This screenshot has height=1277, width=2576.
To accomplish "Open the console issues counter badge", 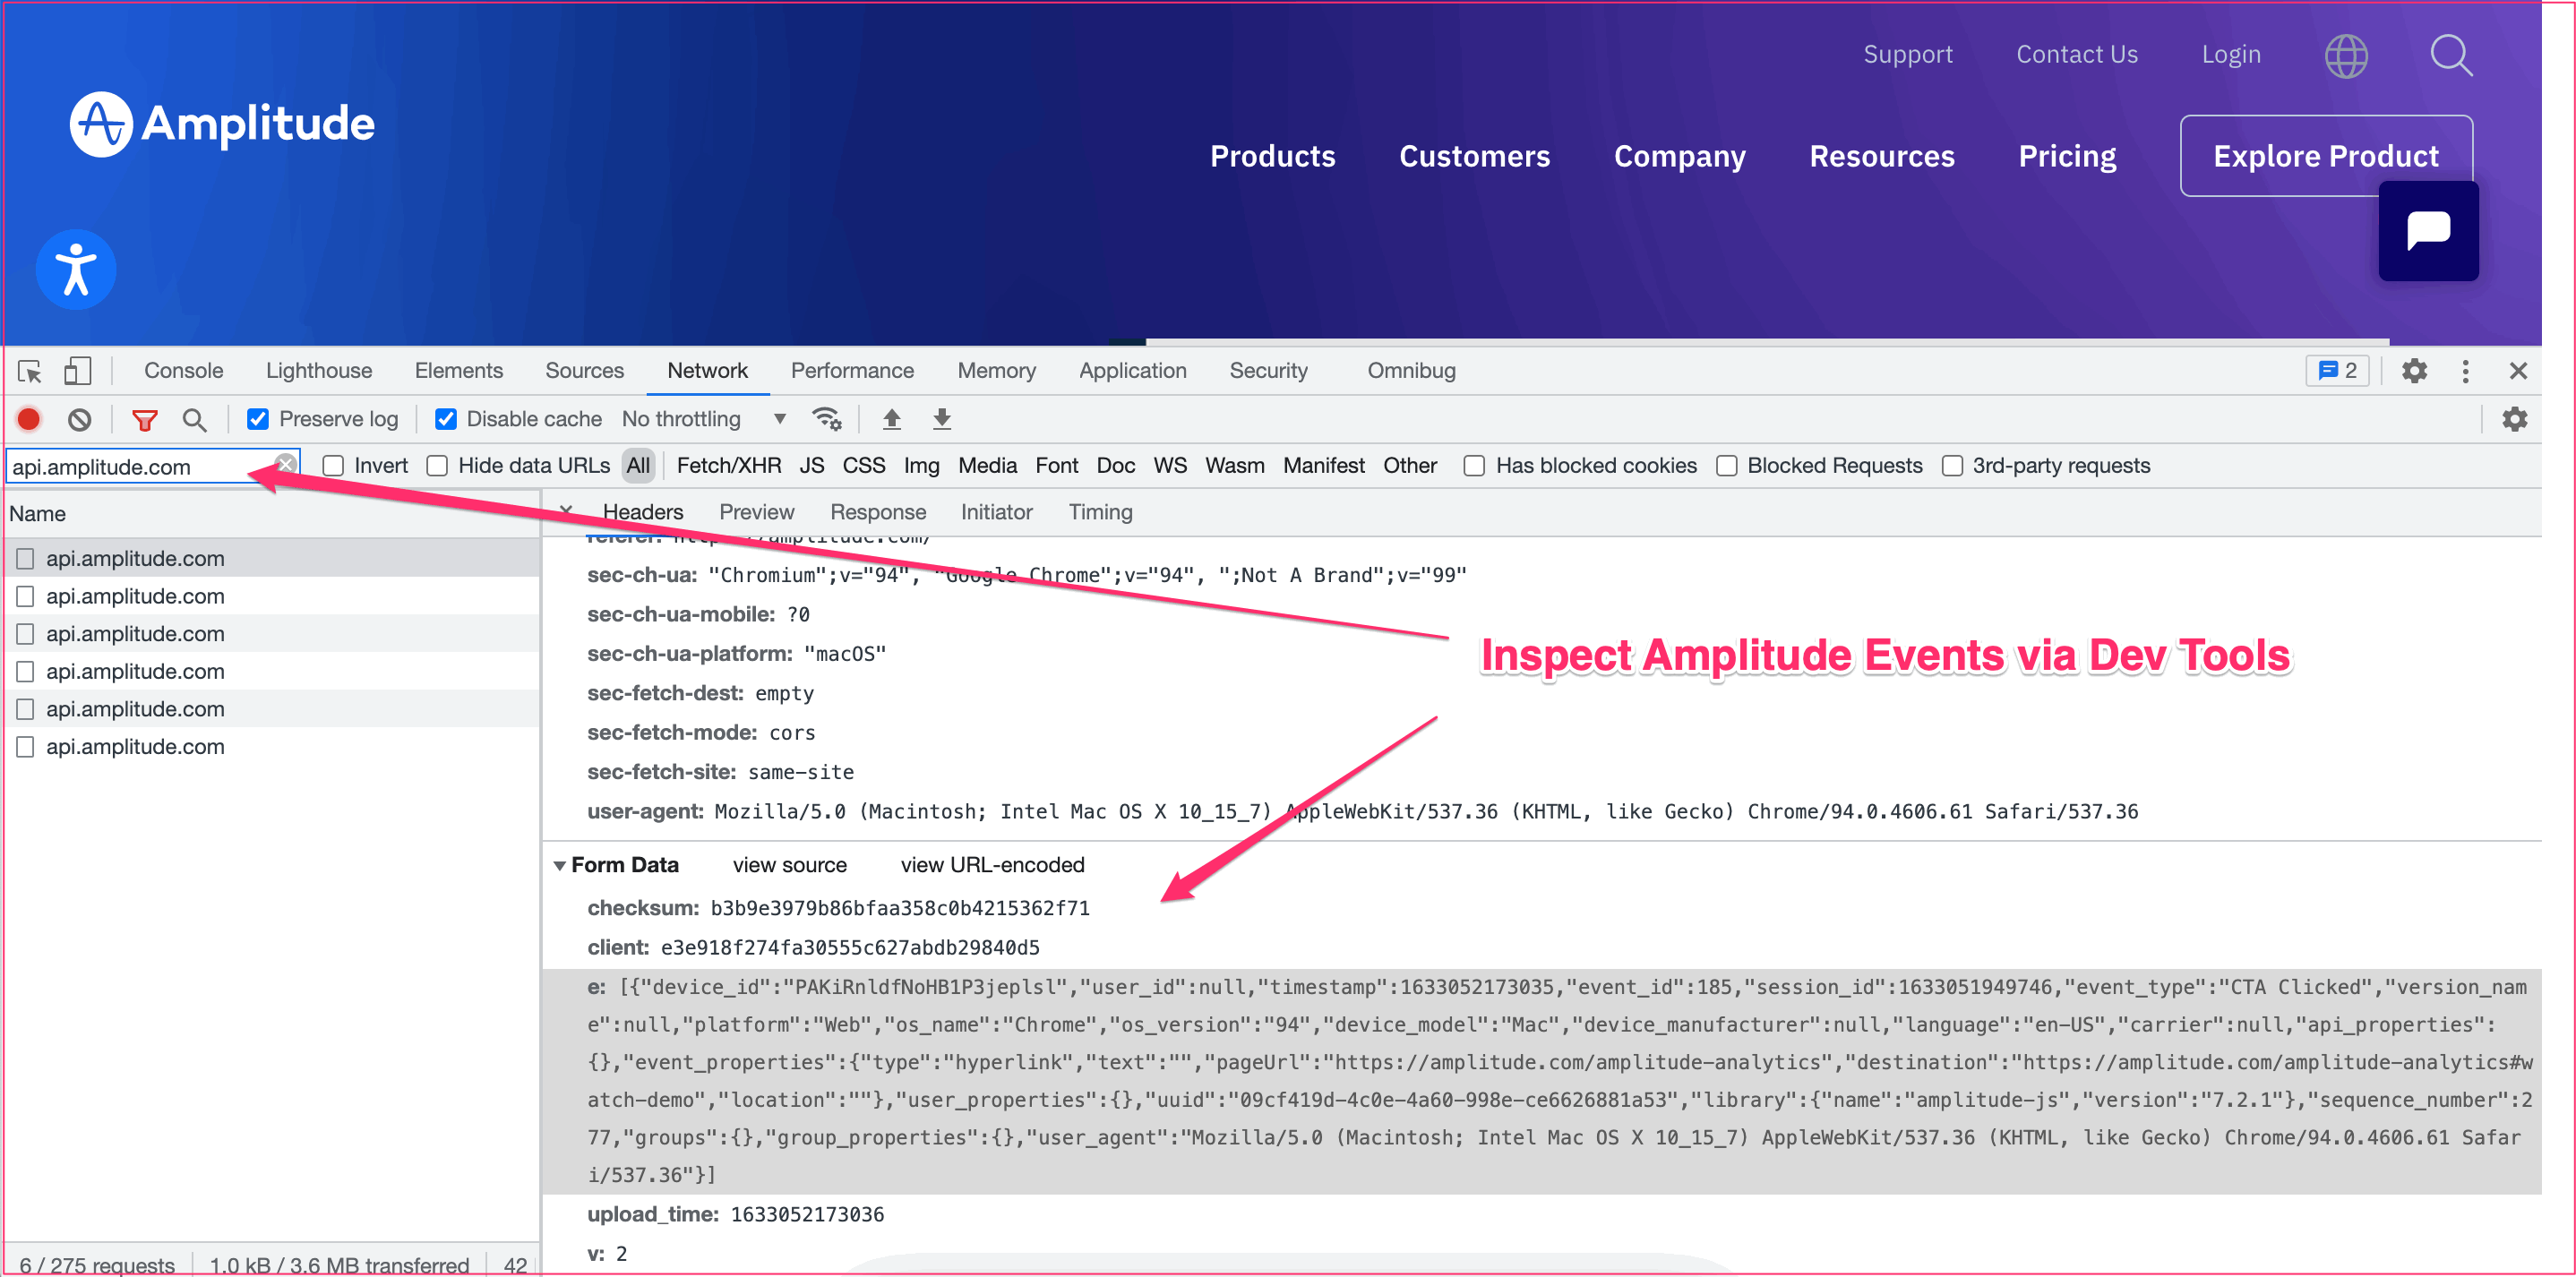I will pos(2337,371).
